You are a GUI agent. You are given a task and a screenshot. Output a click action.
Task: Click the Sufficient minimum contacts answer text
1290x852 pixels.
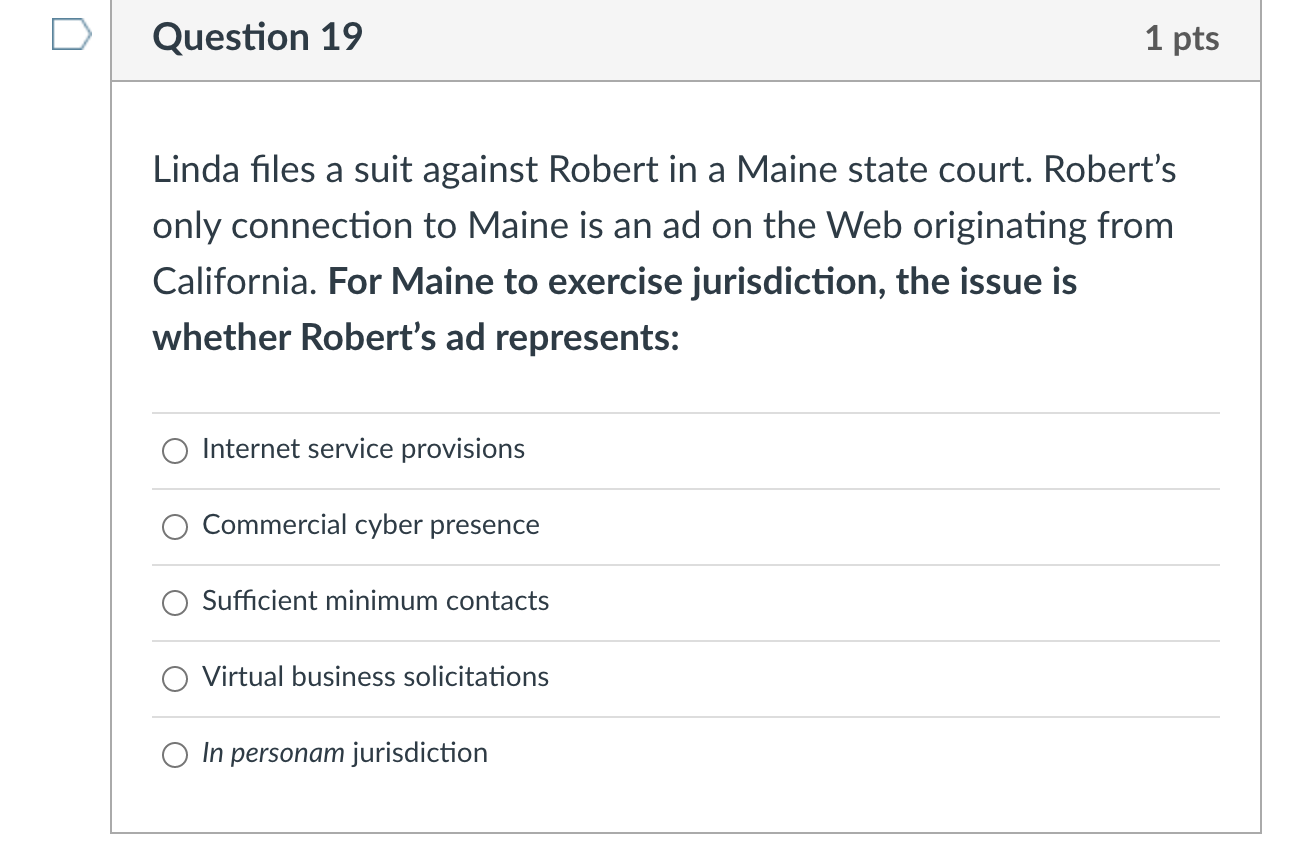(376, 601)
